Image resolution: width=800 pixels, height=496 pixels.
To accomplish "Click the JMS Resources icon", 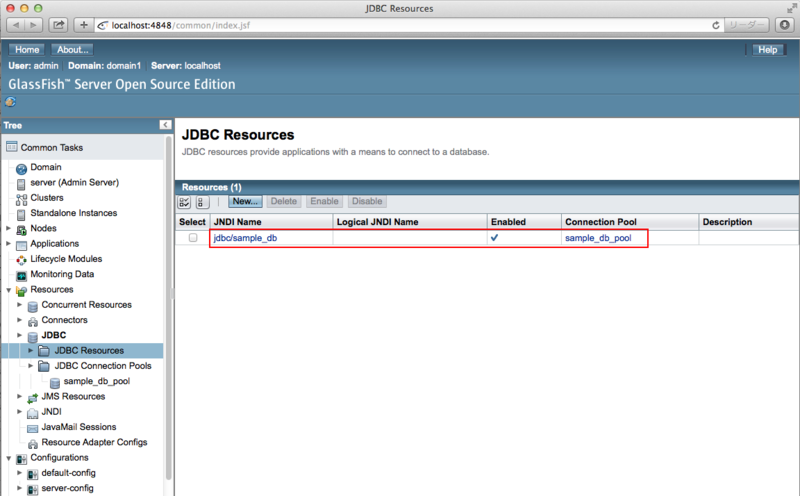I will (x=32, y=398).
